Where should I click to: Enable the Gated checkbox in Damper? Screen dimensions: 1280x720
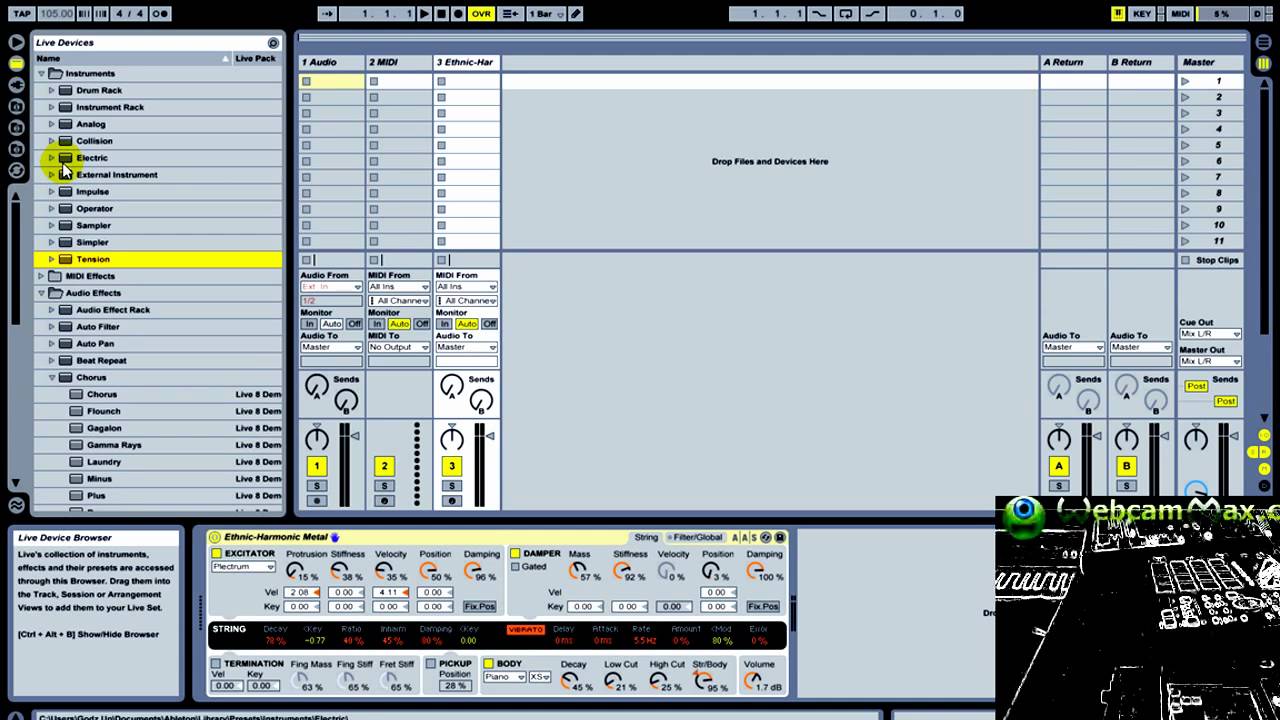(x=516, y=567)
